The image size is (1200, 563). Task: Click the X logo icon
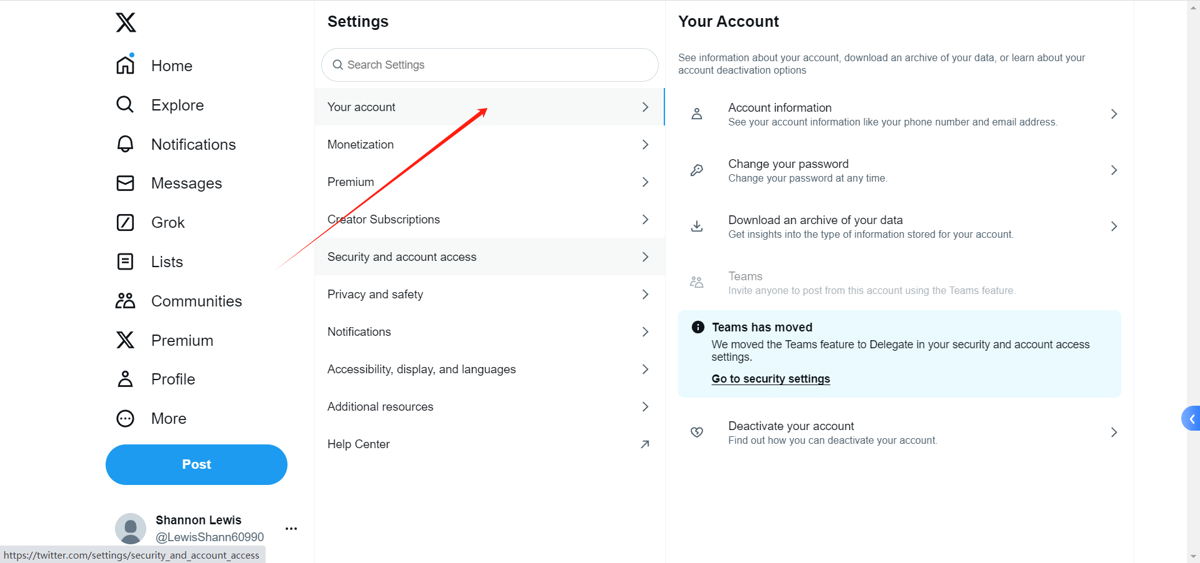click(125, 22)
